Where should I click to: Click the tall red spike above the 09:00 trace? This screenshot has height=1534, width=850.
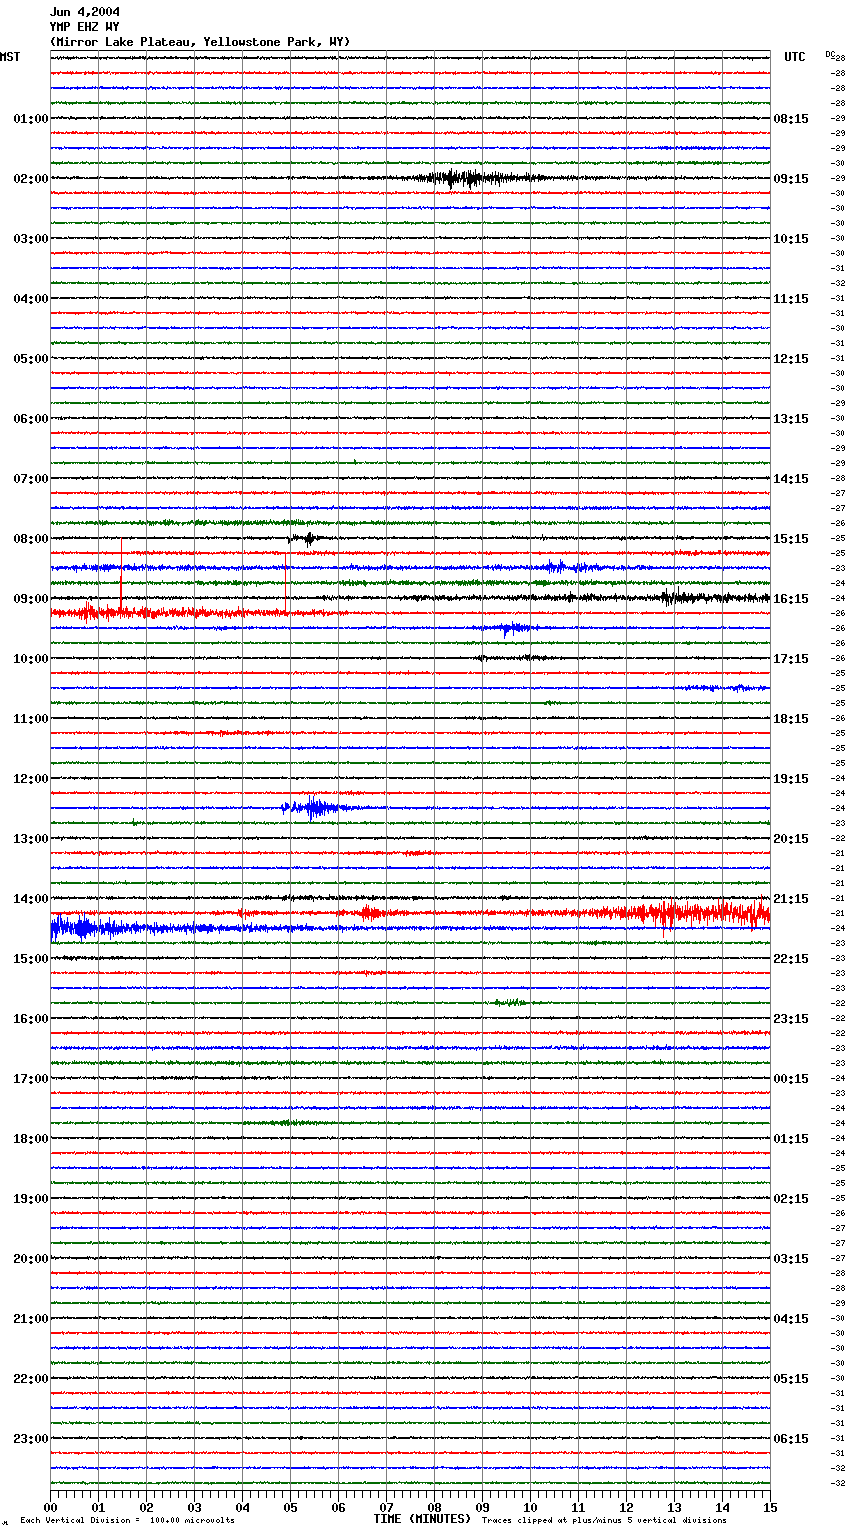[x=121, y=575]
